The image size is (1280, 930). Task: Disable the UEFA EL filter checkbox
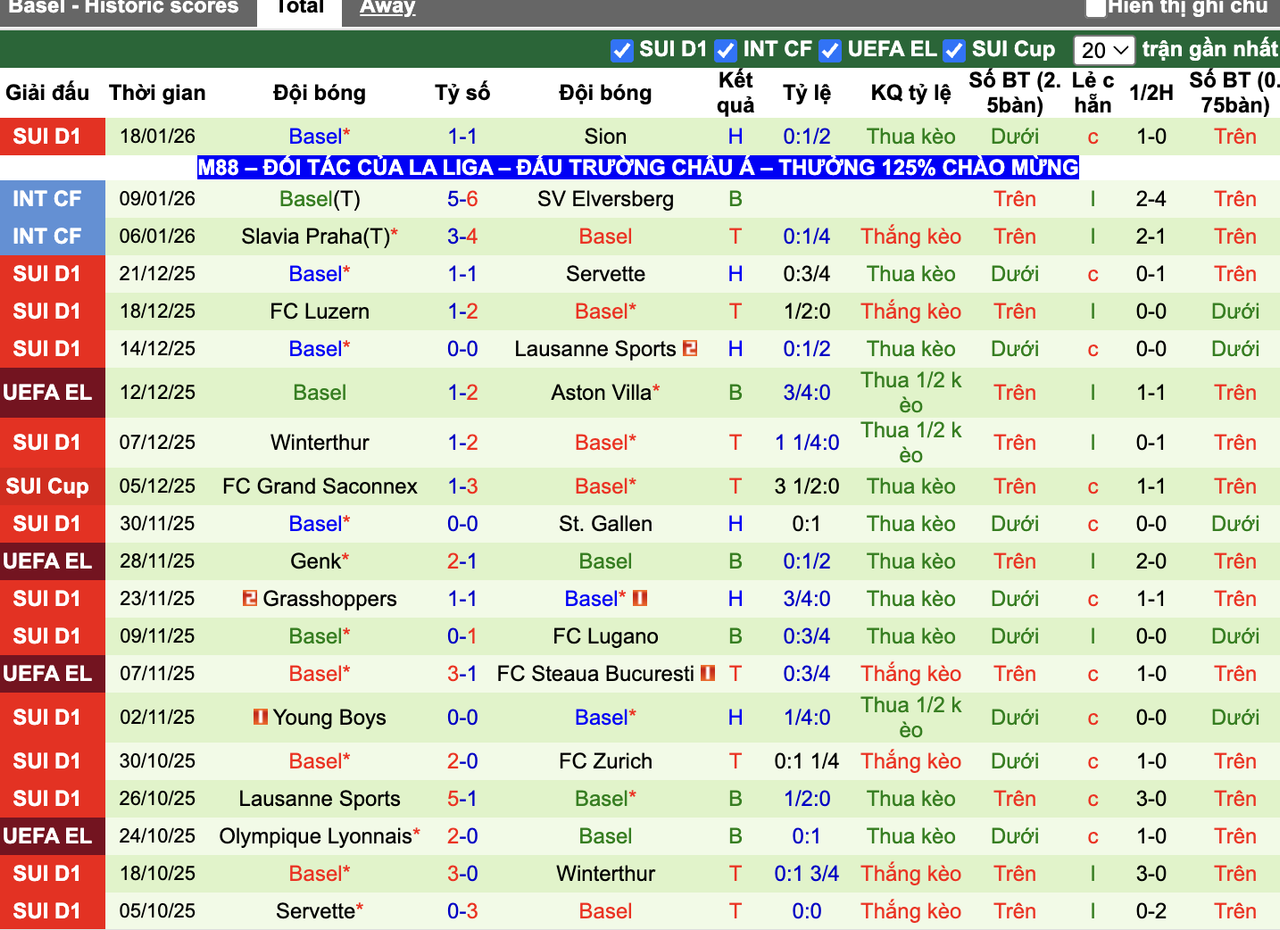(x=830, y=50)
